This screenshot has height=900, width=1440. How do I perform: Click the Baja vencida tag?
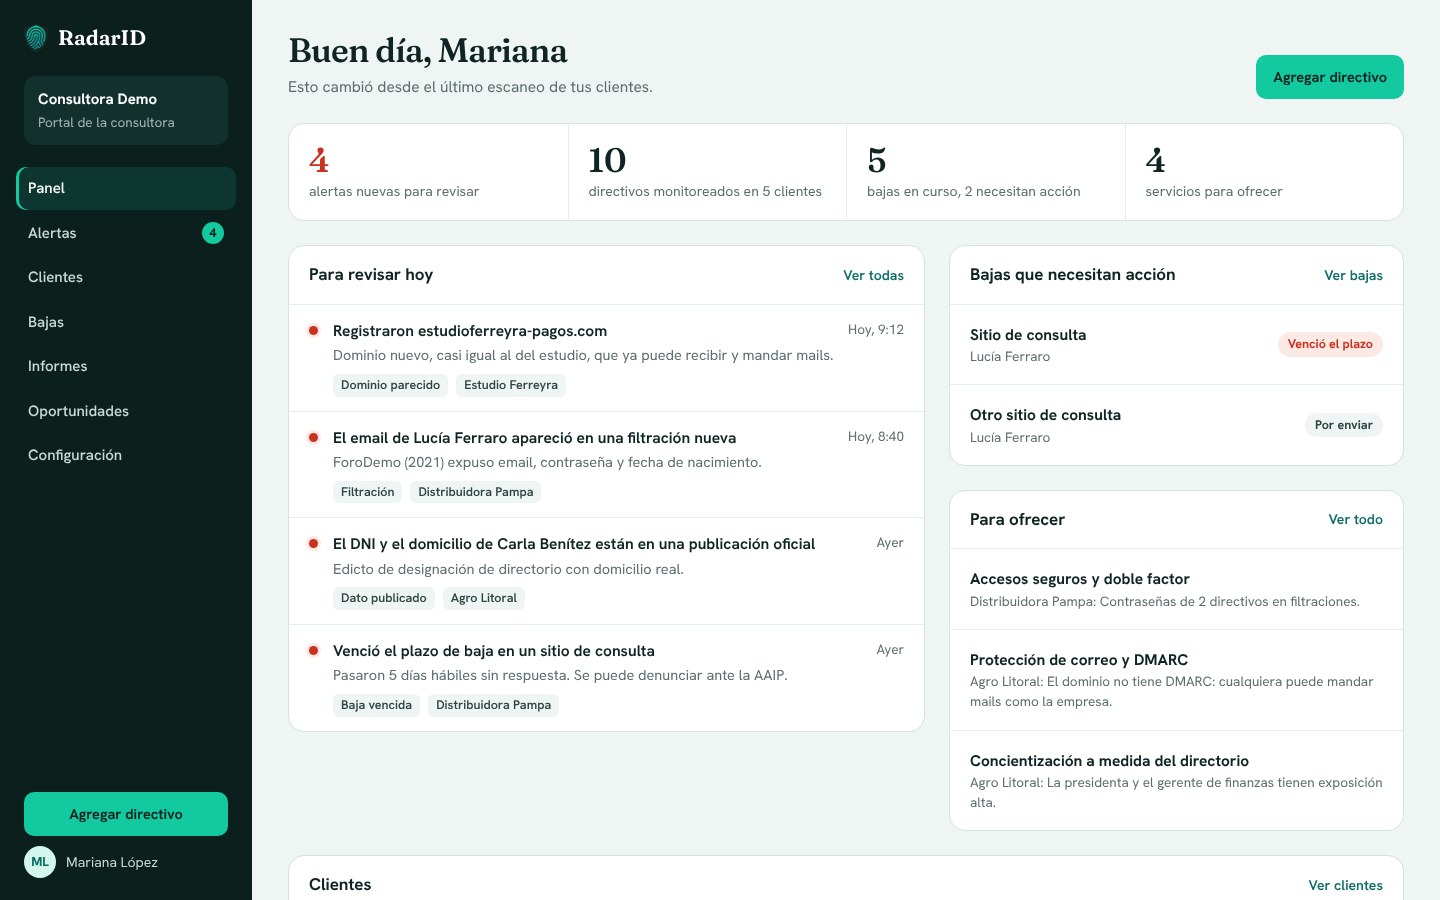click(376, 705)
